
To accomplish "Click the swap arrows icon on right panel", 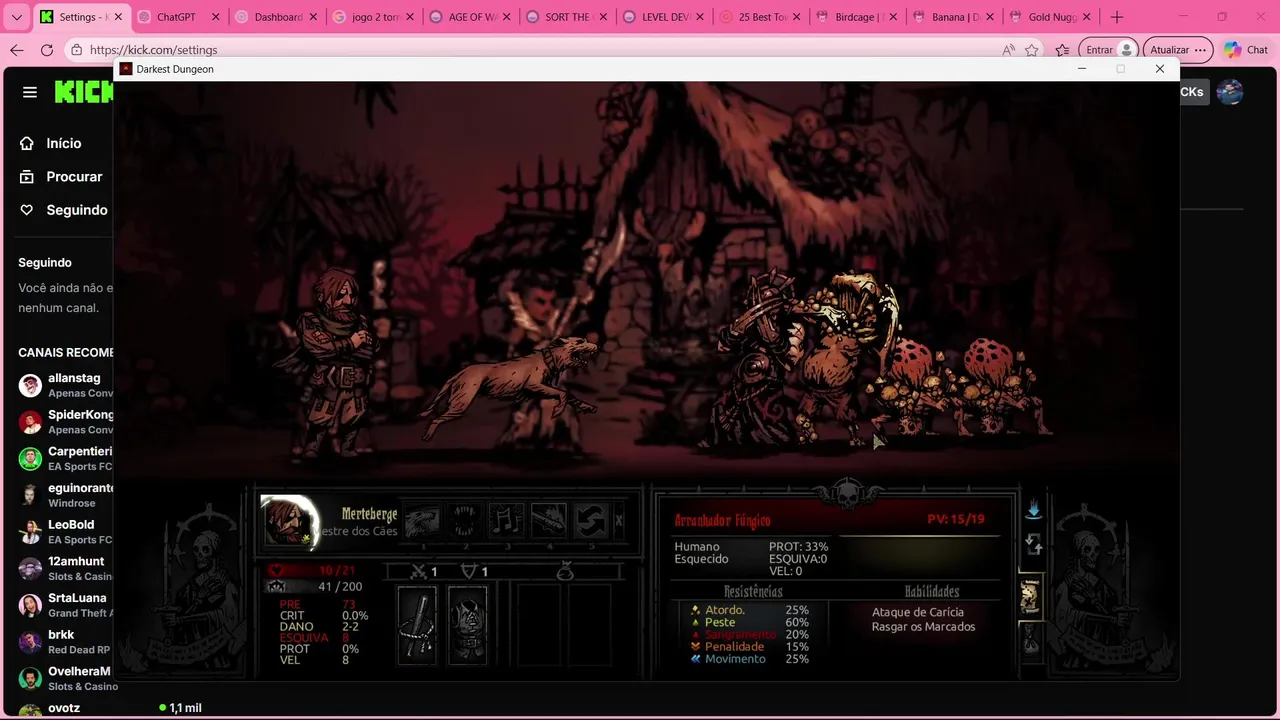I will pyautogui.click(x=1033, y=545).
